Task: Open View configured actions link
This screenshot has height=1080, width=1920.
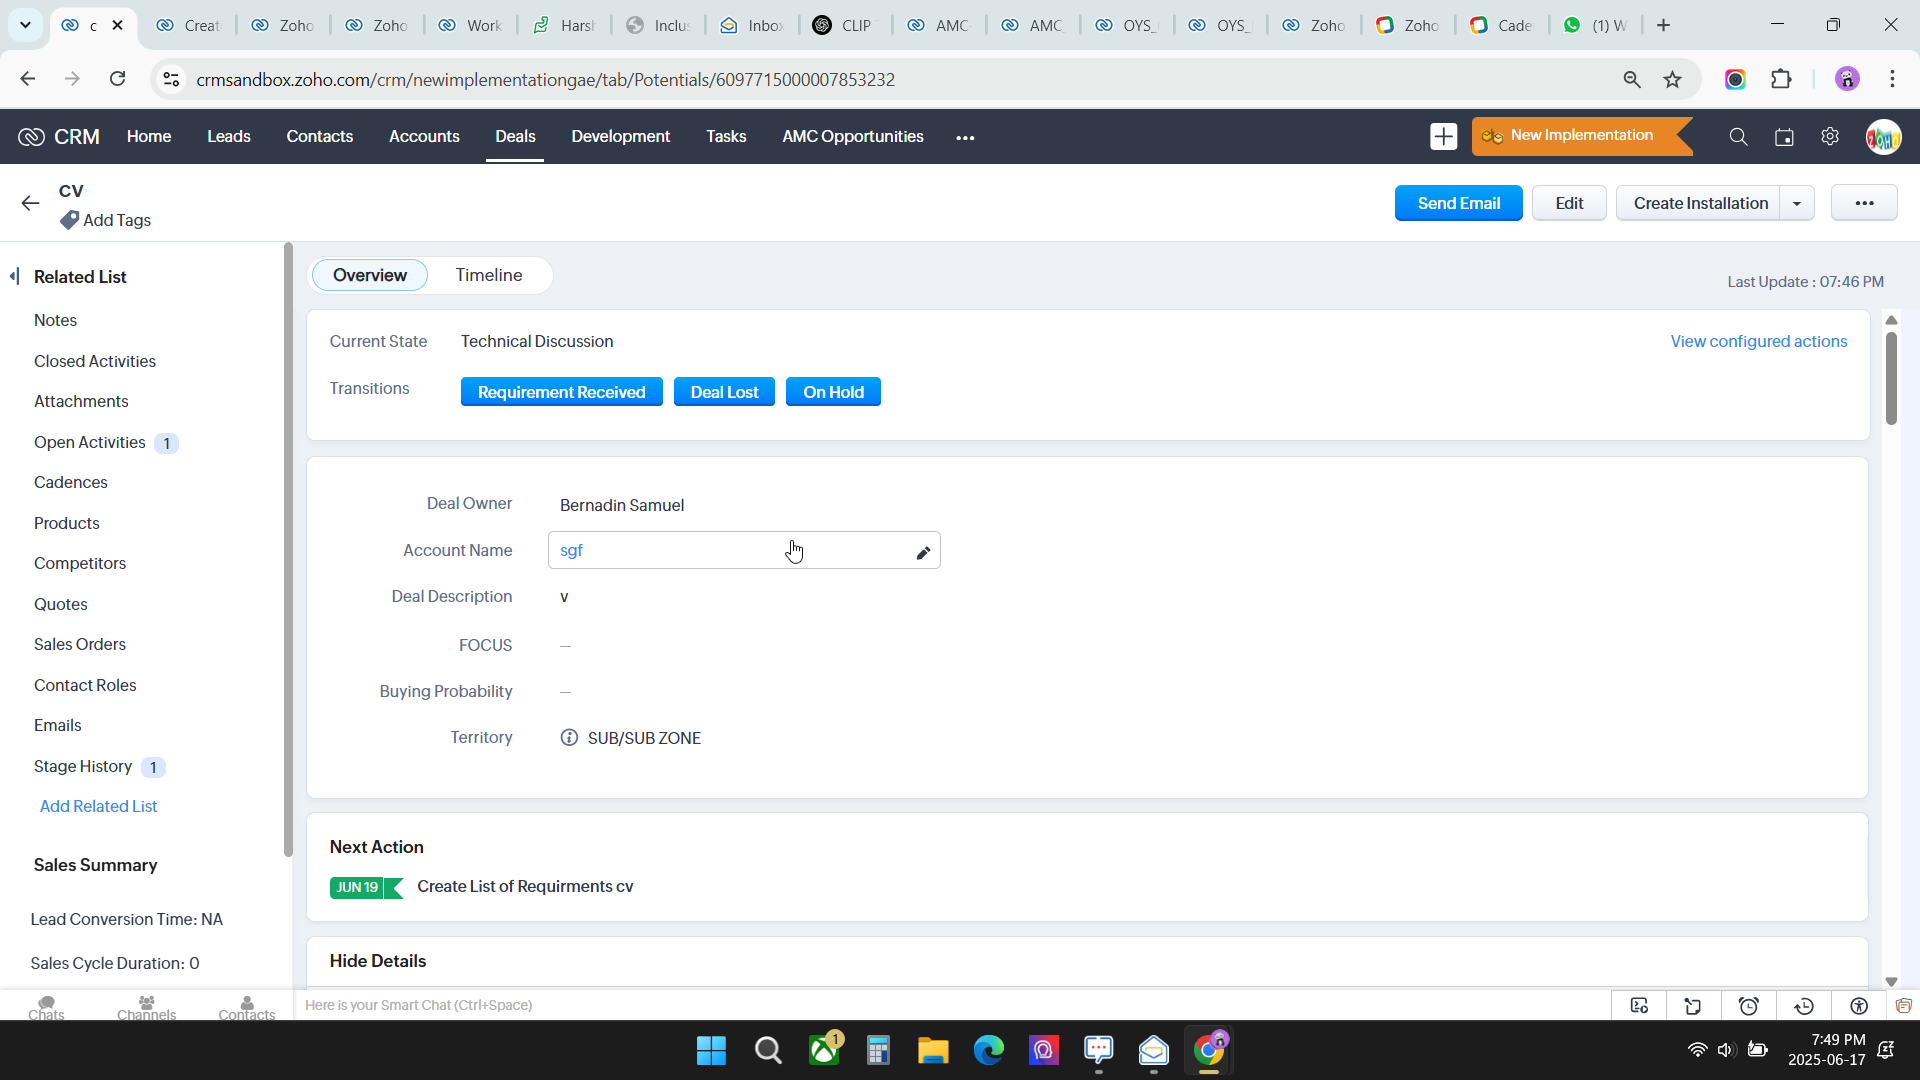Action: 1758,342
